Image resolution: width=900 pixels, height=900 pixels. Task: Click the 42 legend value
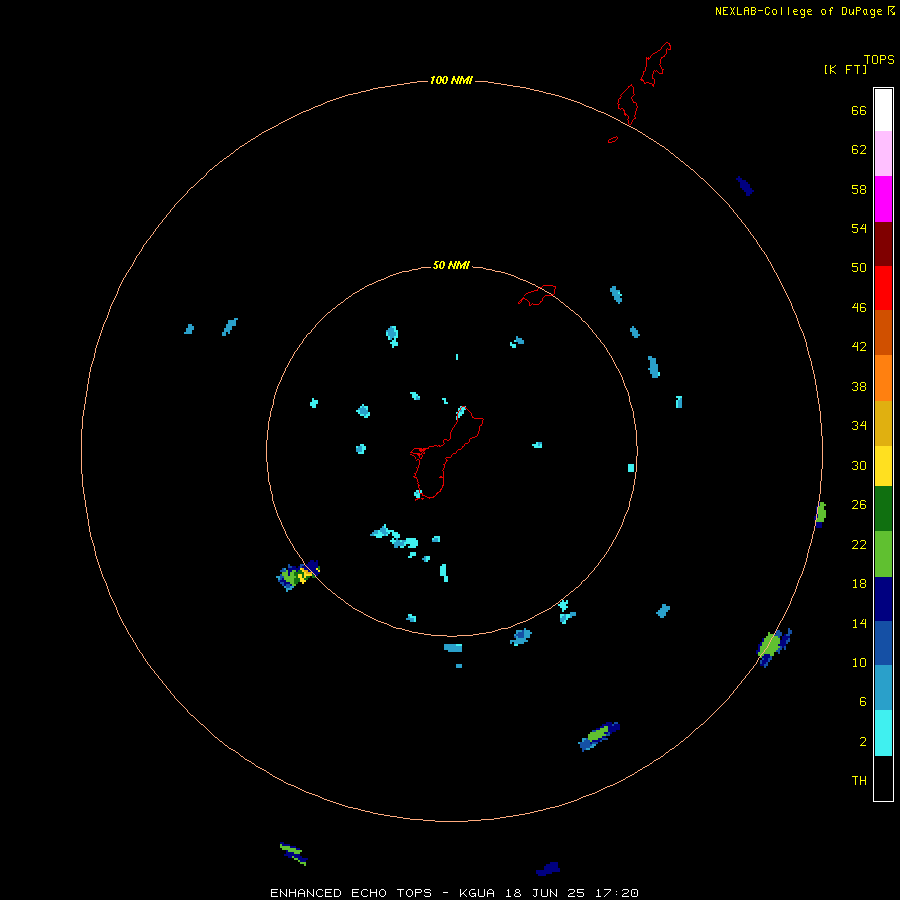pyautogui.click(x=859, y=347)
